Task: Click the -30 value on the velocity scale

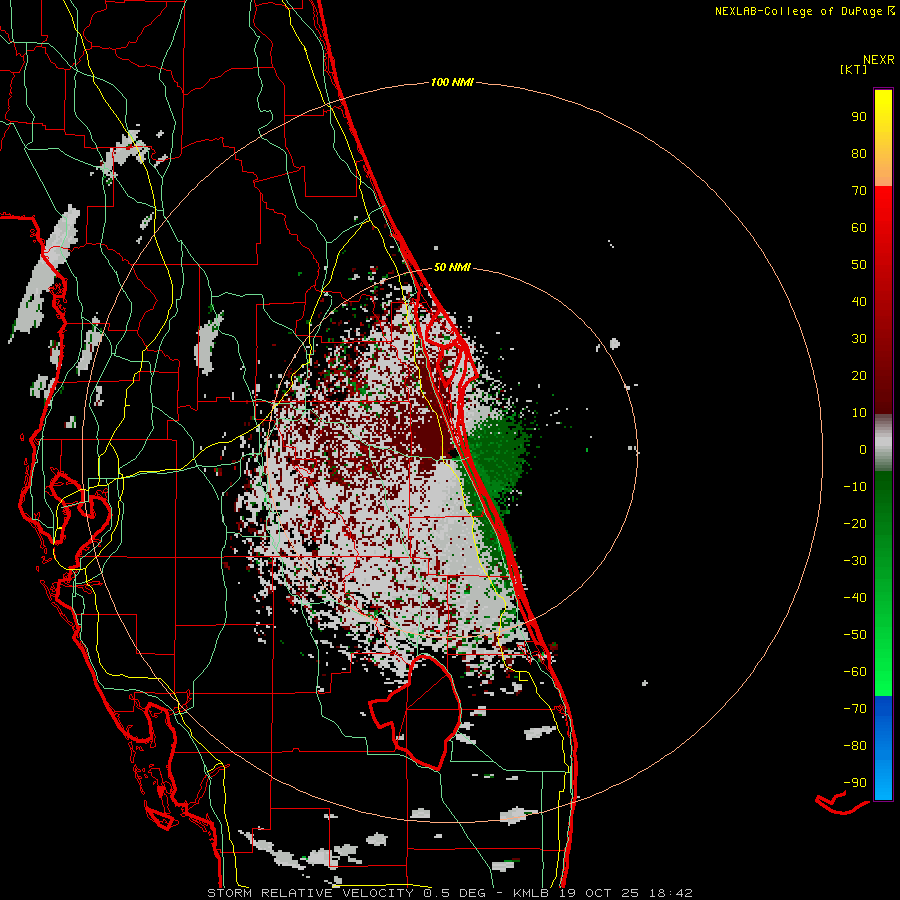Action: point(855,560)
